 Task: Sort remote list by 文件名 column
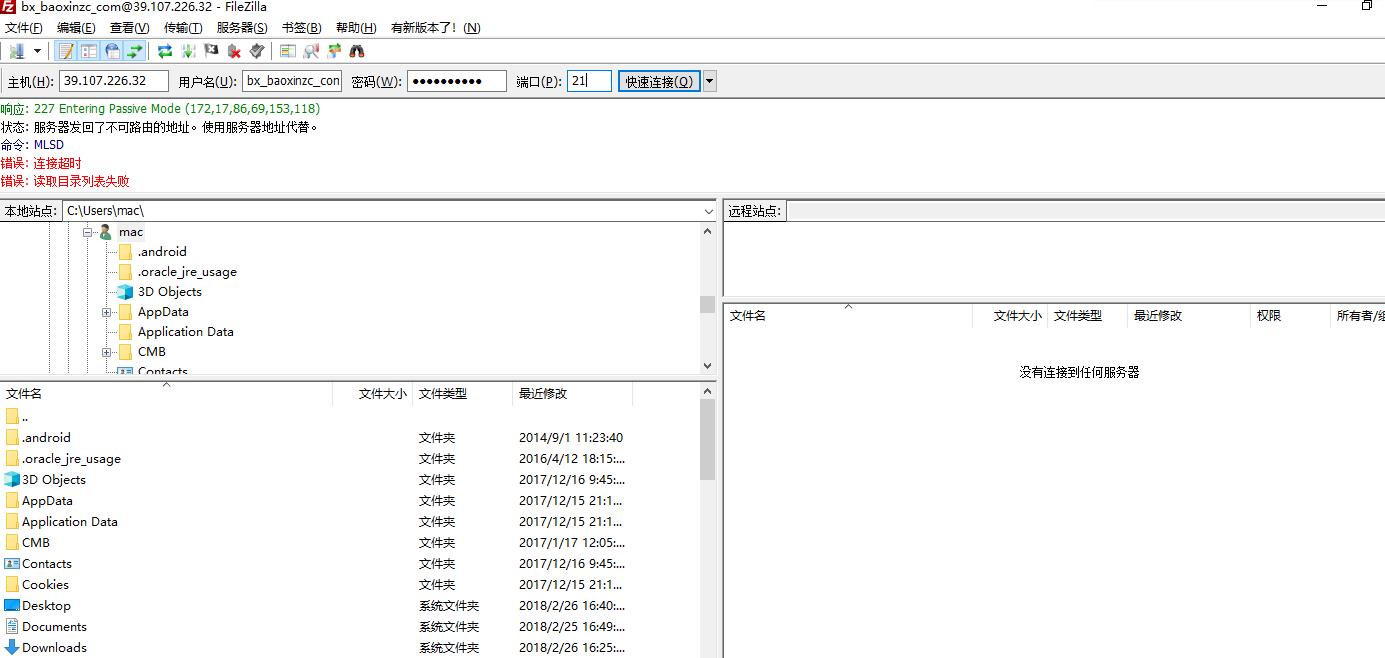click(x=848, y=316)
